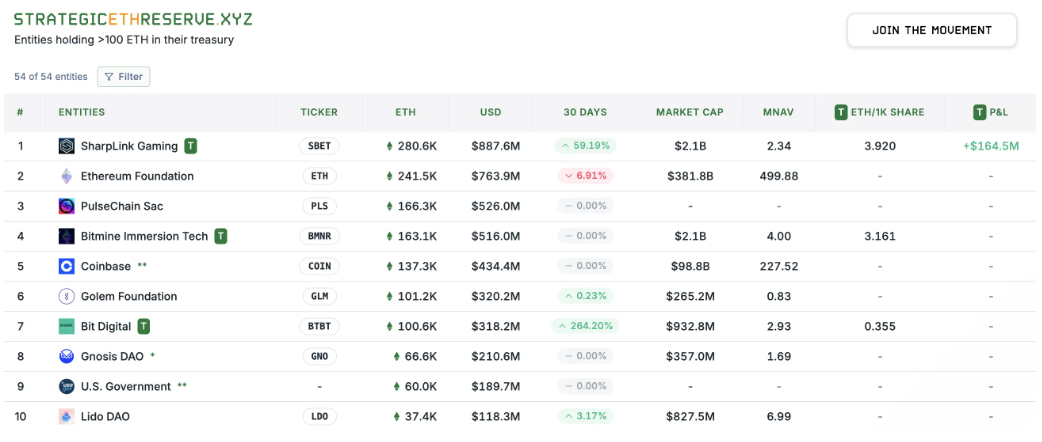Open the Filter options

click(x=124, y=77)
